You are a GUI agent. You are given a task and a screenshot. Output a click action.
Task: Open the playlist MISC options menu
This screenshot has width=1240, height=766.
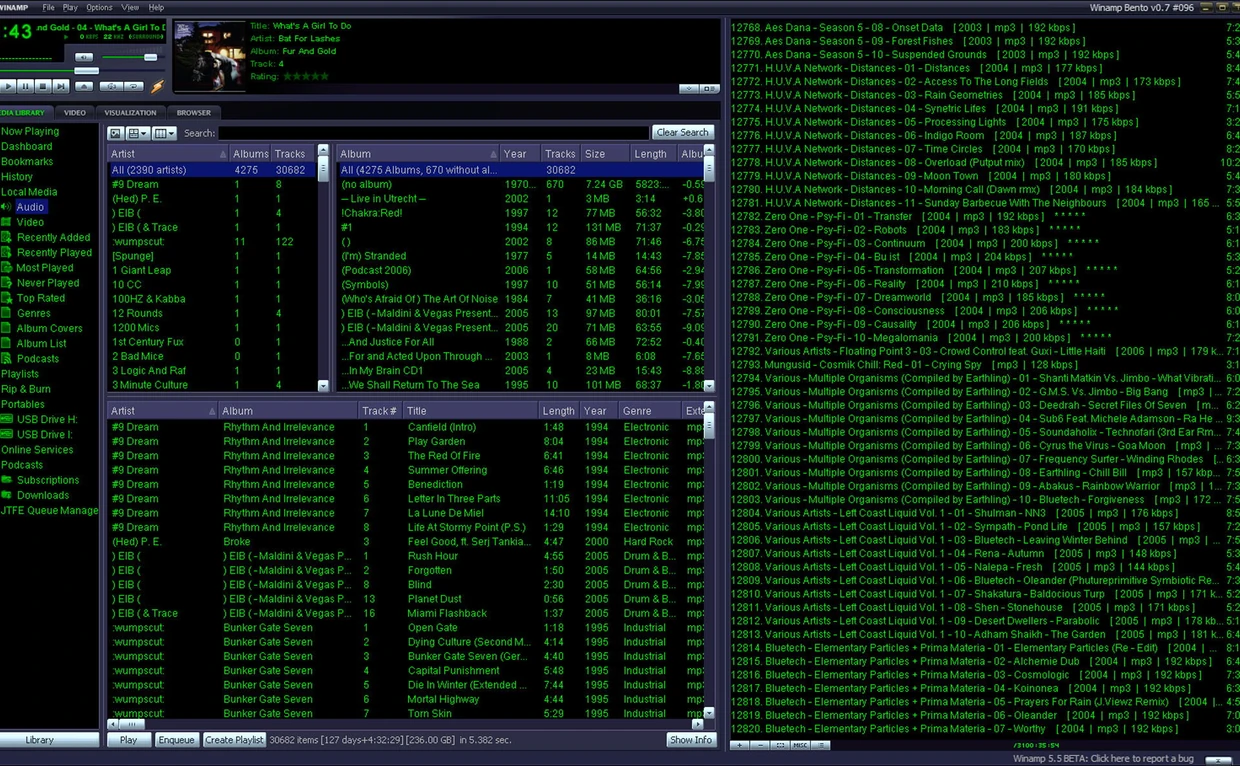click(800, 745)
